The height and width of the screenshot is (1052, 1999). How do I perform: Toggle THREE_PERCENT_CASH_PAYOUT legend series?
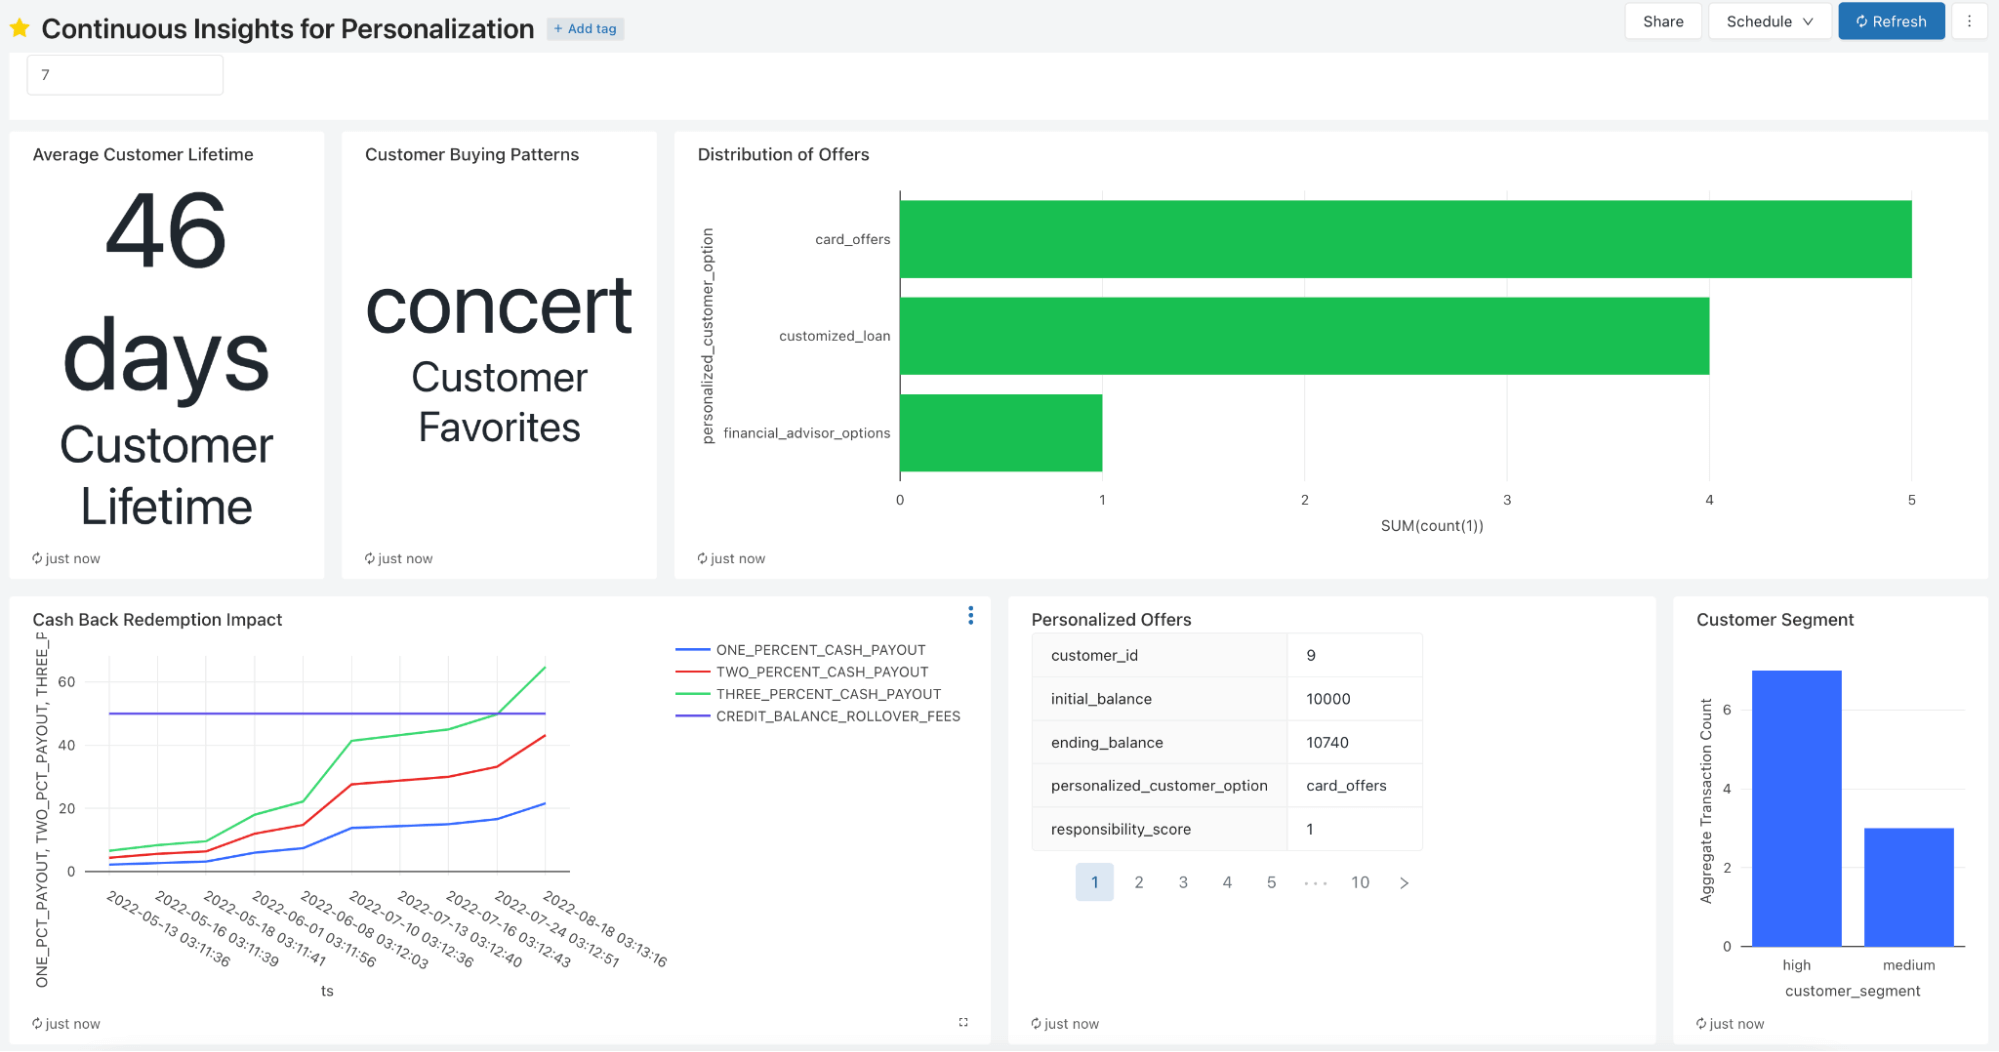point(828,694)
